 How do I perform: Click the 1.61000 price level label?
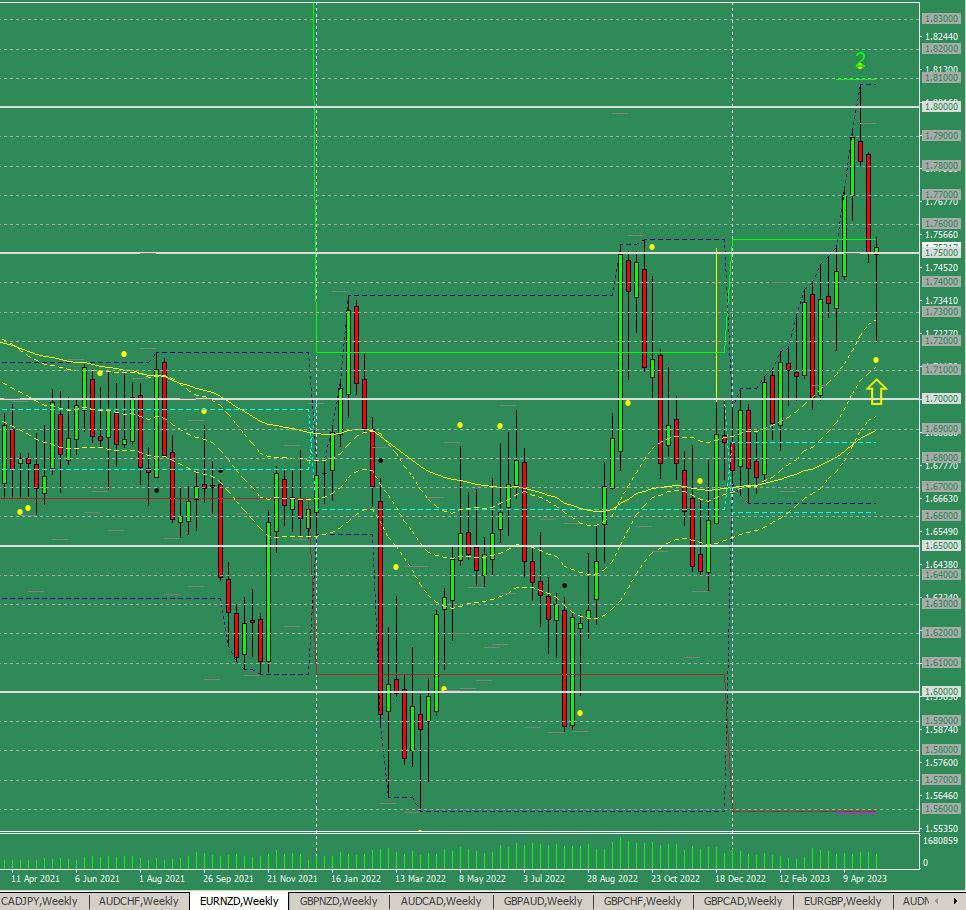(x=941, y=663)
